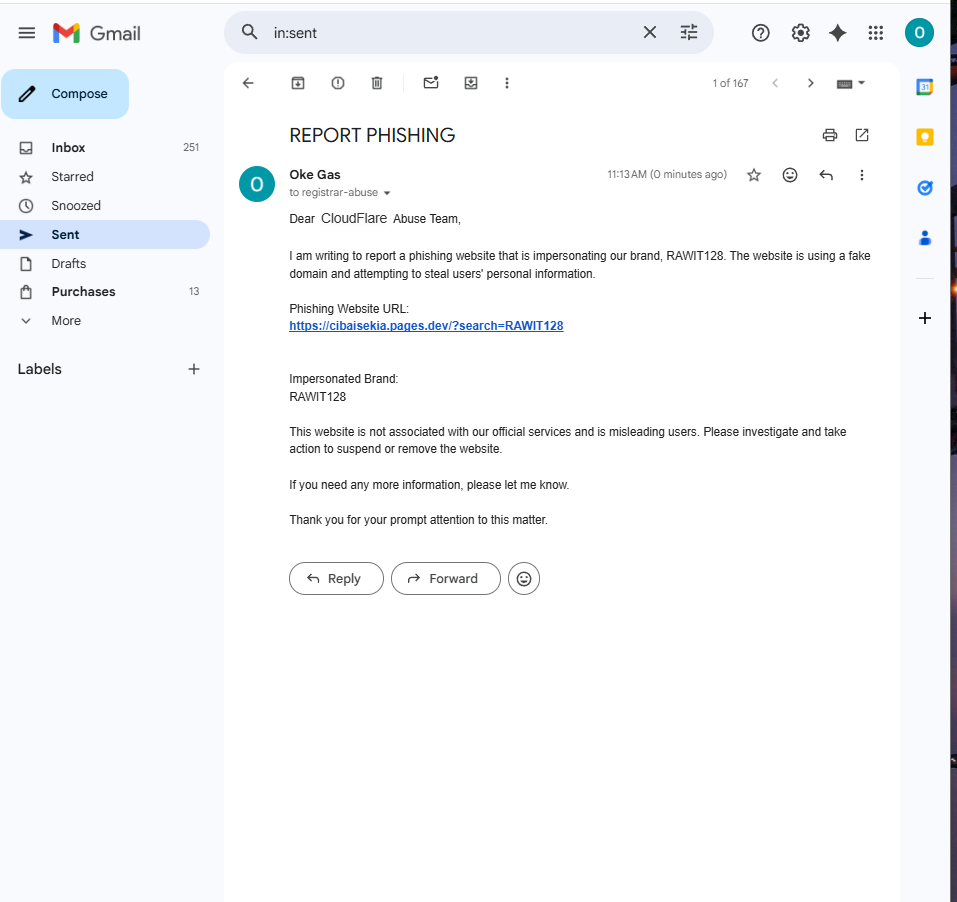Open the Purchases category
This screenshot has height=902, width=957.
(105, 292)
